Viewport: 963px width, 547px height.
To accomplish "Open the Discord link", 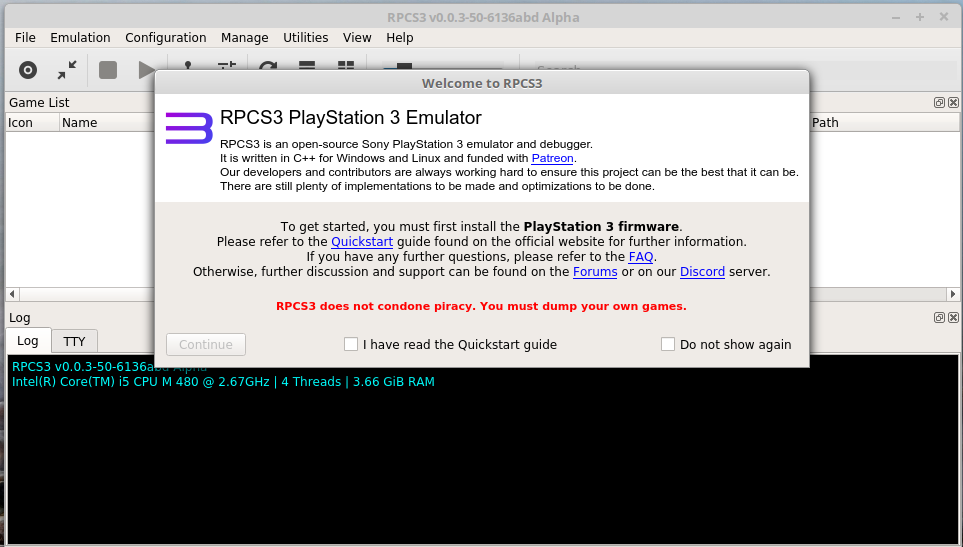I will 702,271.
